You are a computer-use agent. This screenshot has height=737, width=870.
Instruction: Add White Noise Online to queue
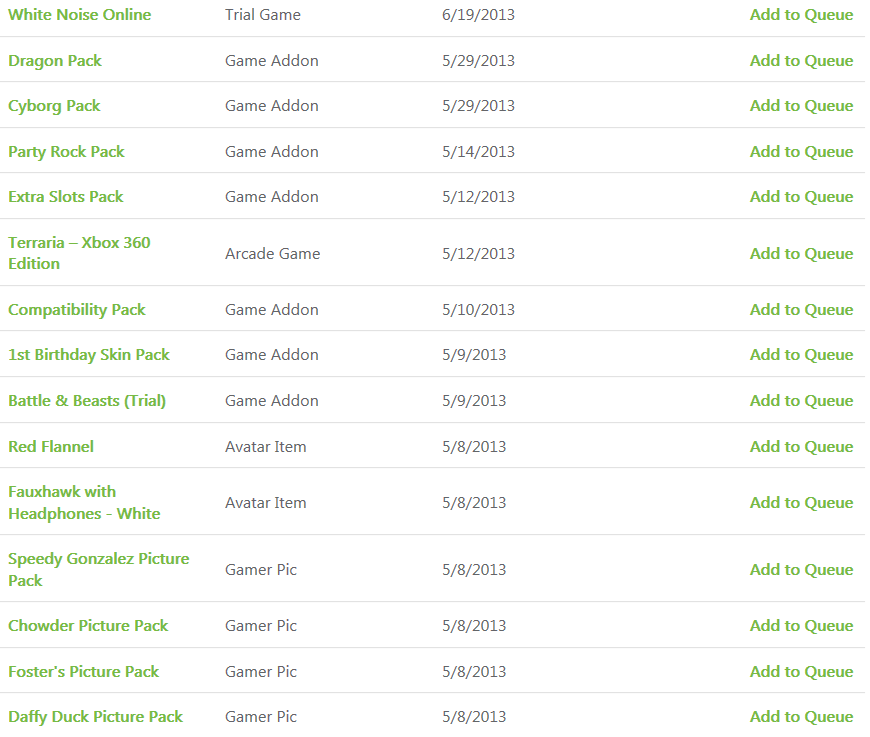(801, 15)
